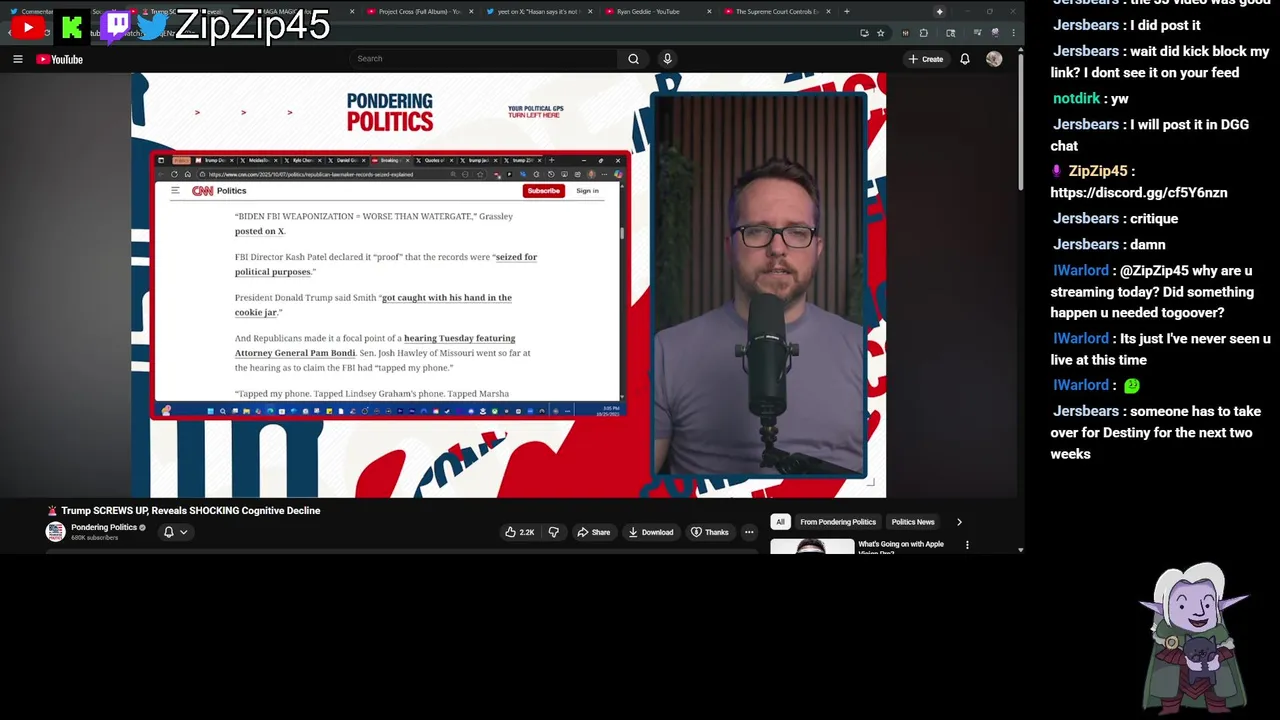Open options for Apple Vision Pro video

[x=967, y=545]
